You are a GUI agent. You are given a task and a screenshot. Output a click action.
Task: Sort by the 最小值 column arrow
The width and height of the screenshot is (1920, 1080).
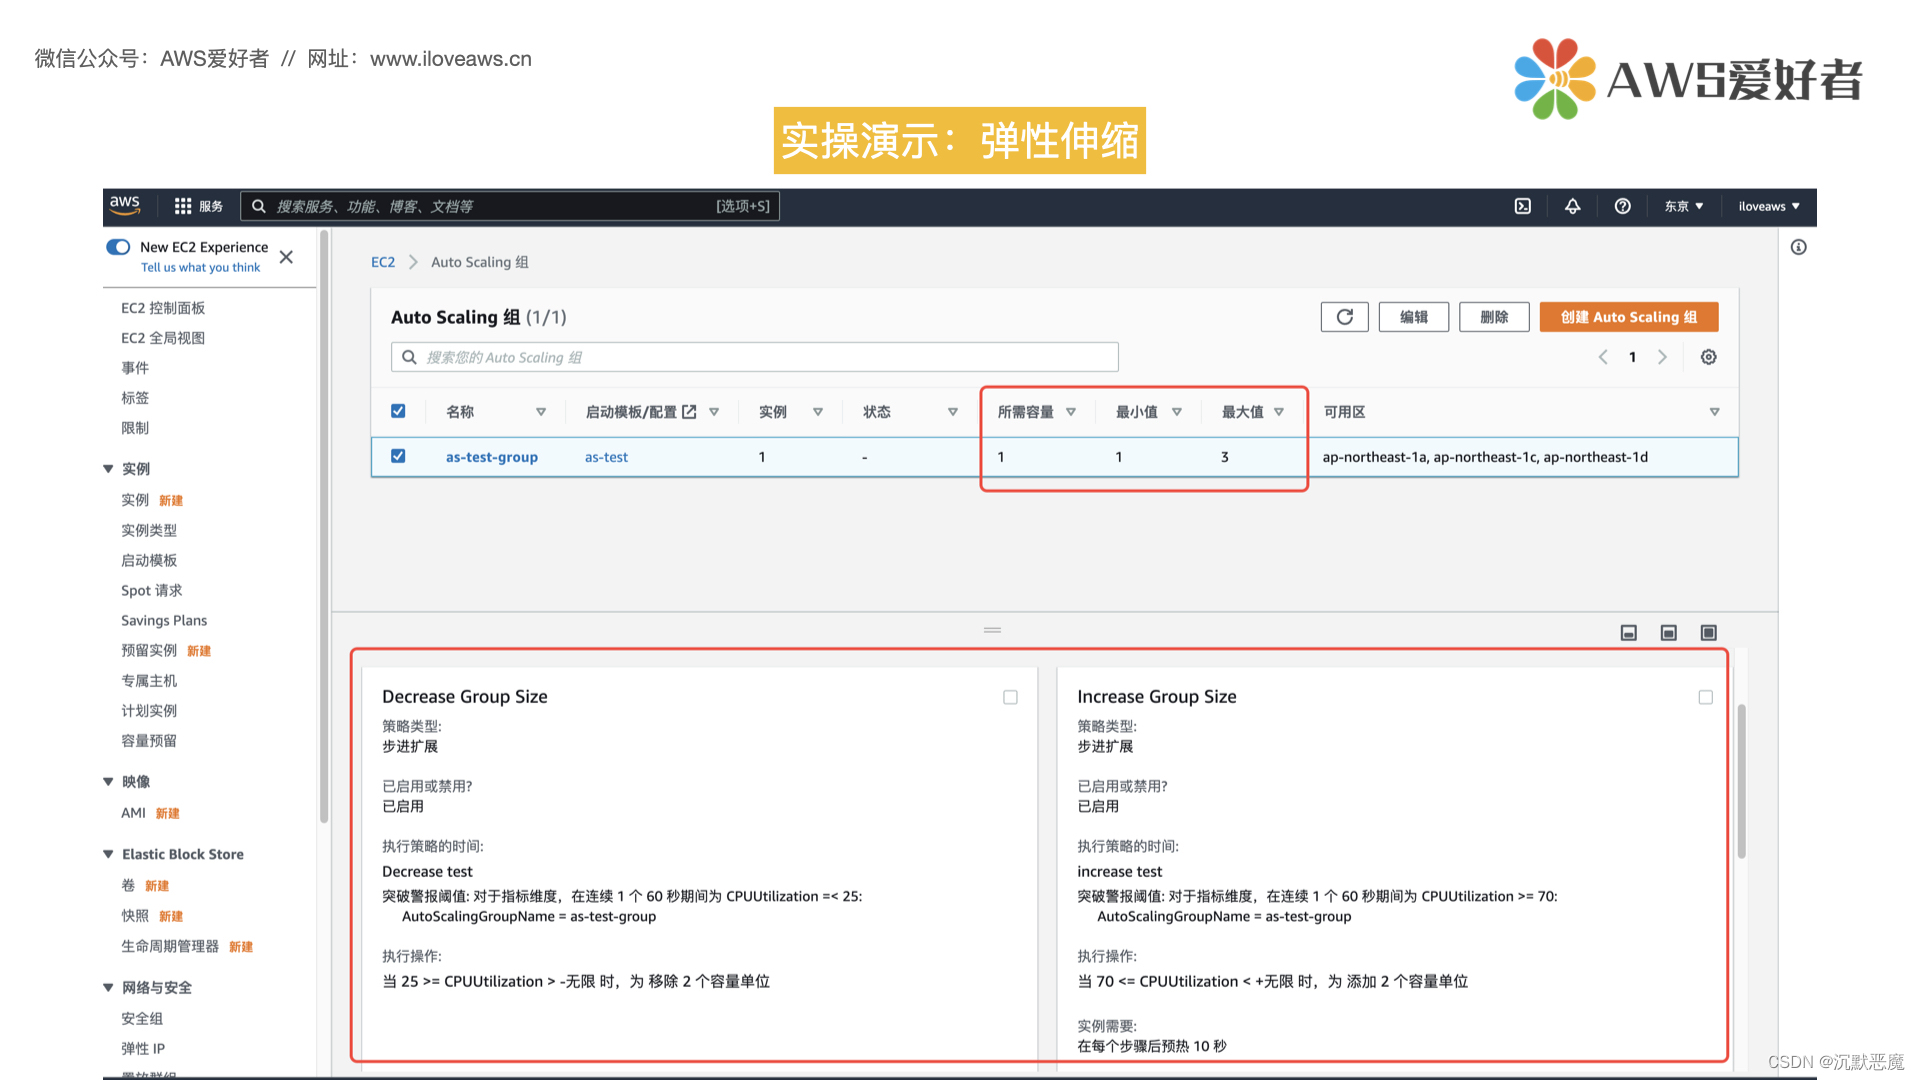tap(1177, 412)
